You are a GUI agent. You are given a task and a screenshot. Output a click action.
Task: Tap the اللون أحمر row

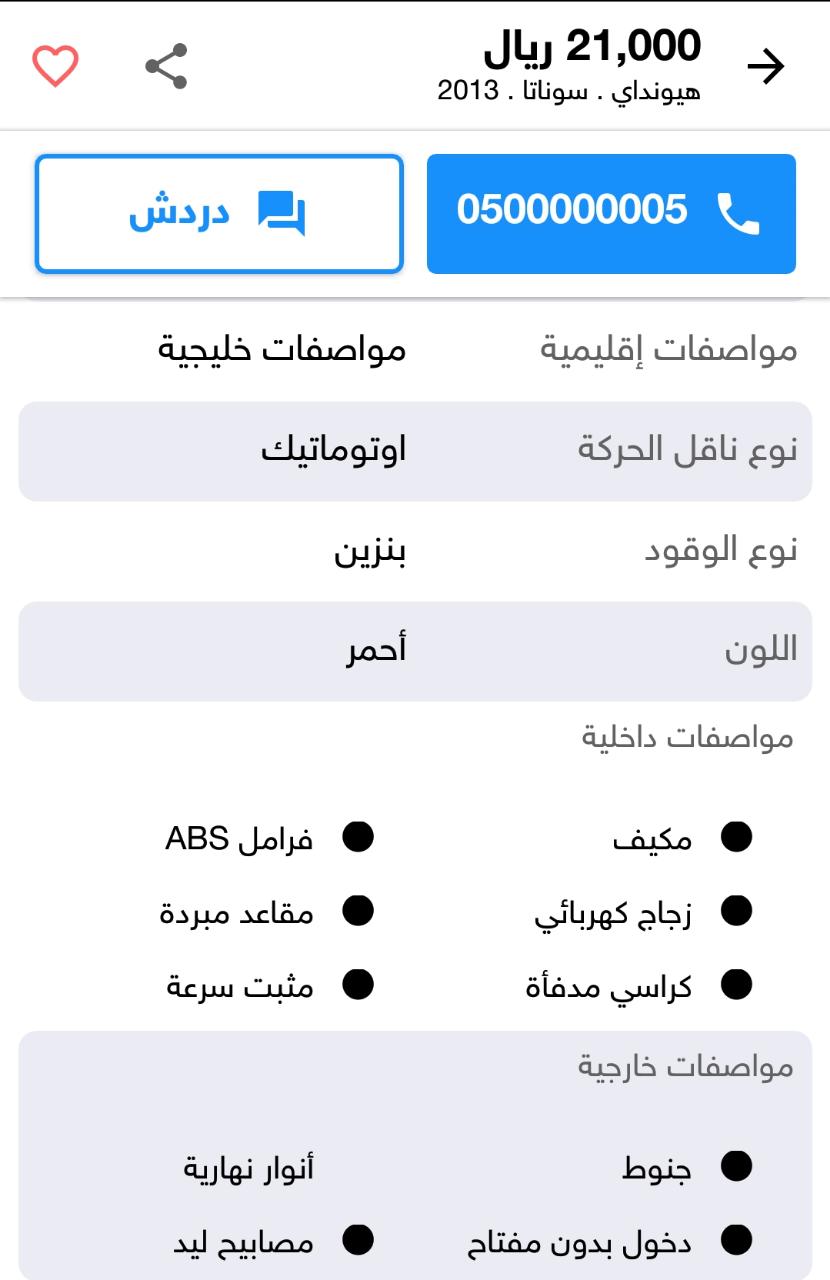(415, 651)
